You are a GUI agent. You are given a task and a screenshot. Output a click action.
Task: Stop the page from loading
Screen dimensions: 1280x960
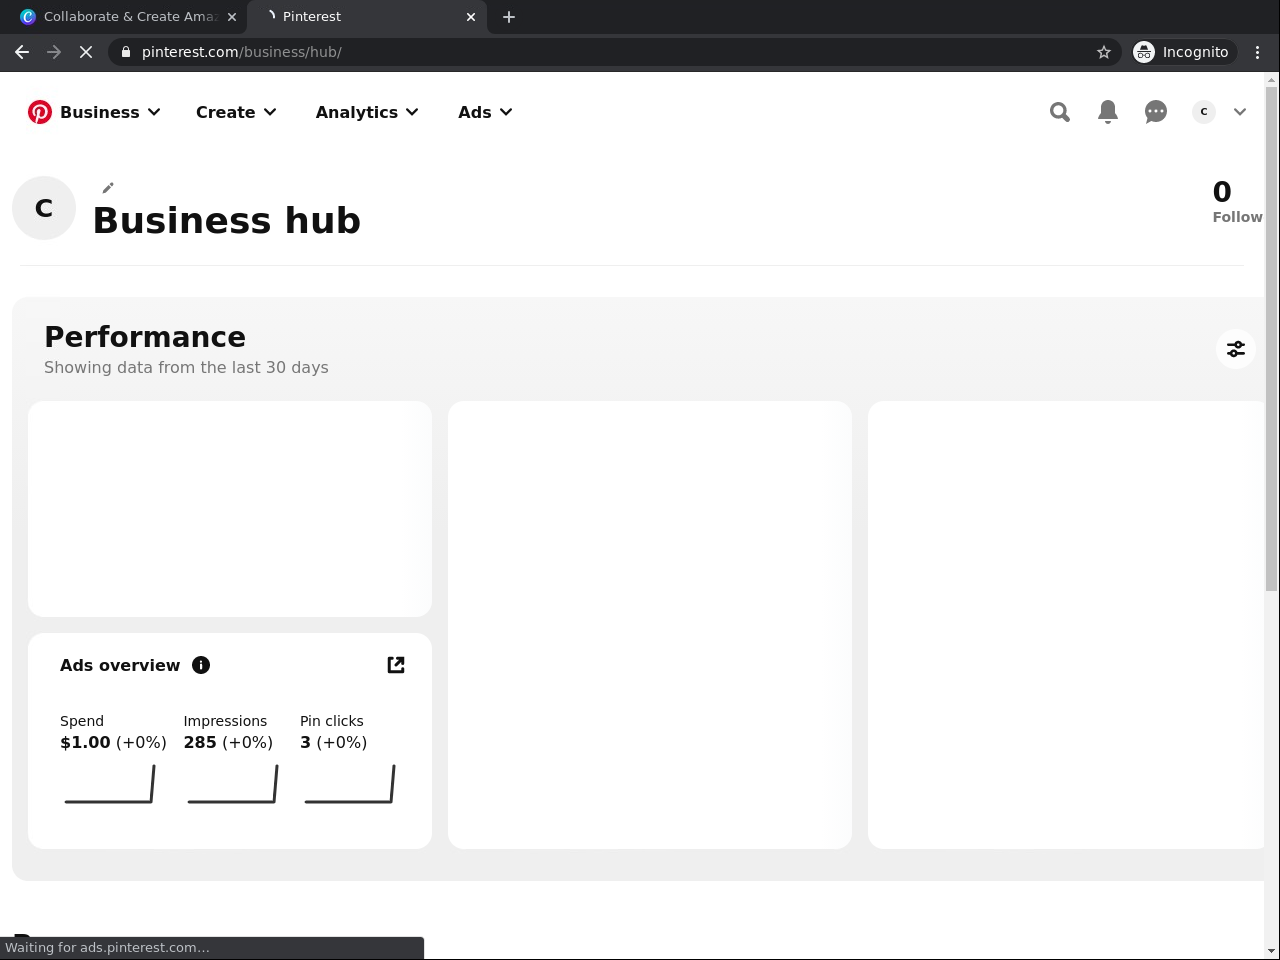(x=86, y=52)
